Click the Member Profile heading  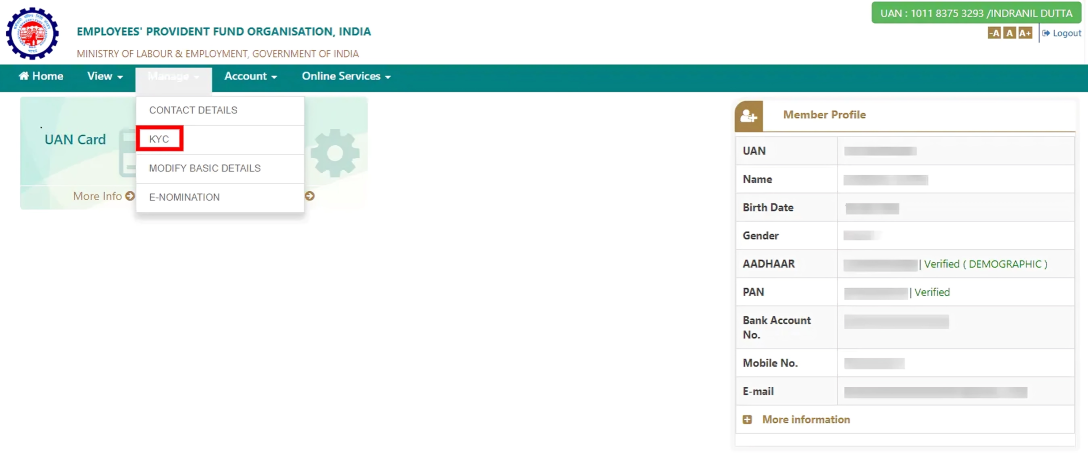pyautogui.click(x=824, y=115)
